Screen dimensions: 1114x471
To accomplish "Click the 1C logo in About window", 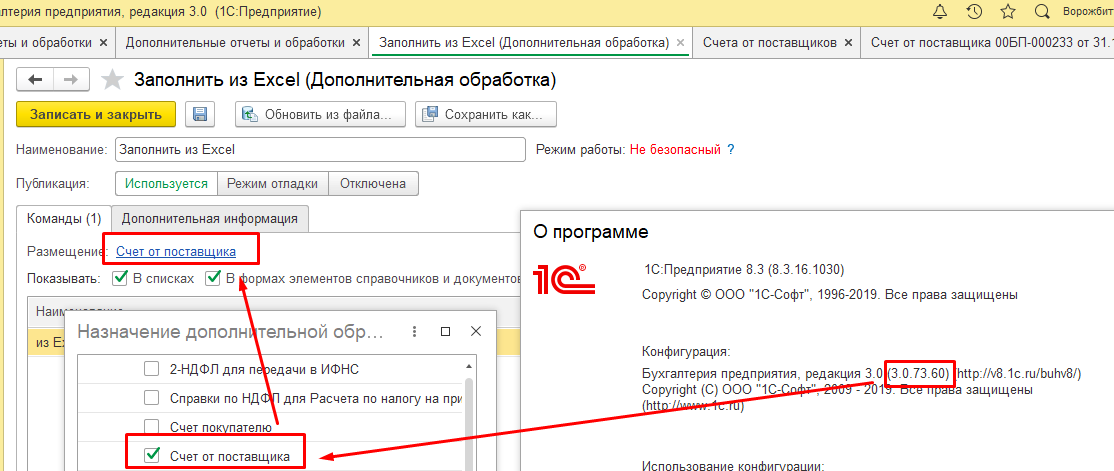I will coord(564,279).
